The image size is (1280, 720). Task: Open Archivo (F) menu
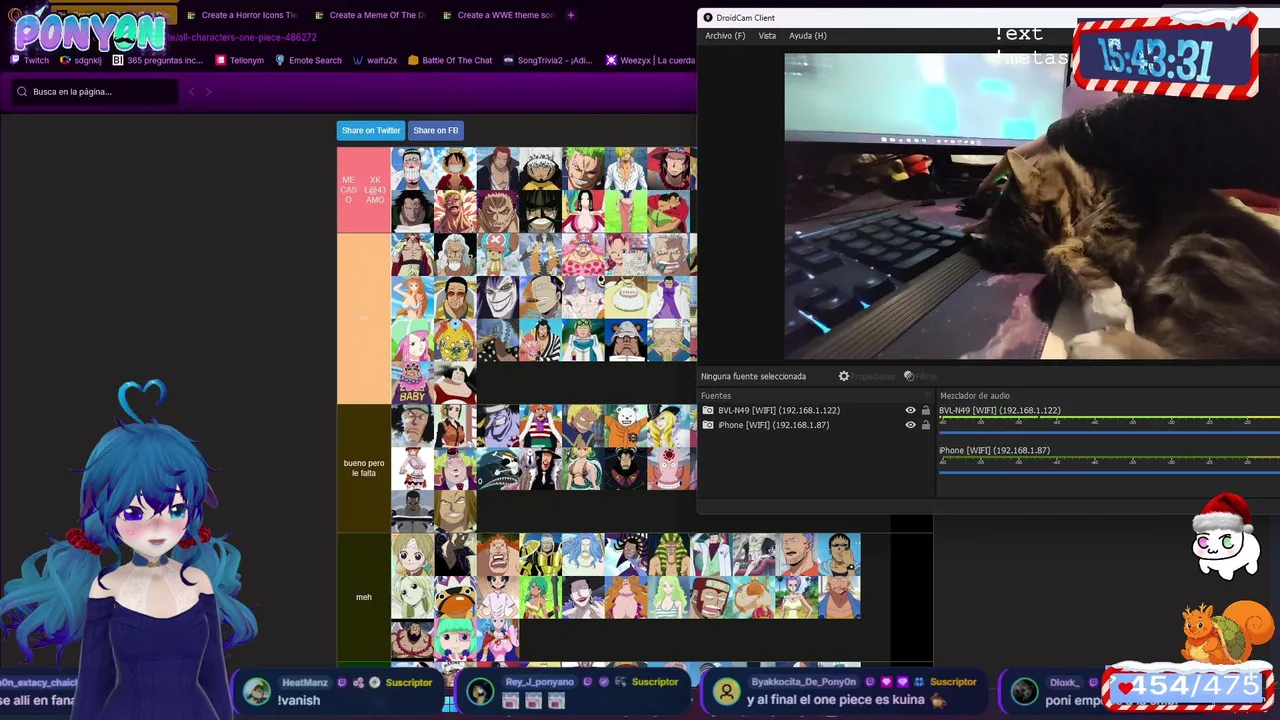(725, 36)
